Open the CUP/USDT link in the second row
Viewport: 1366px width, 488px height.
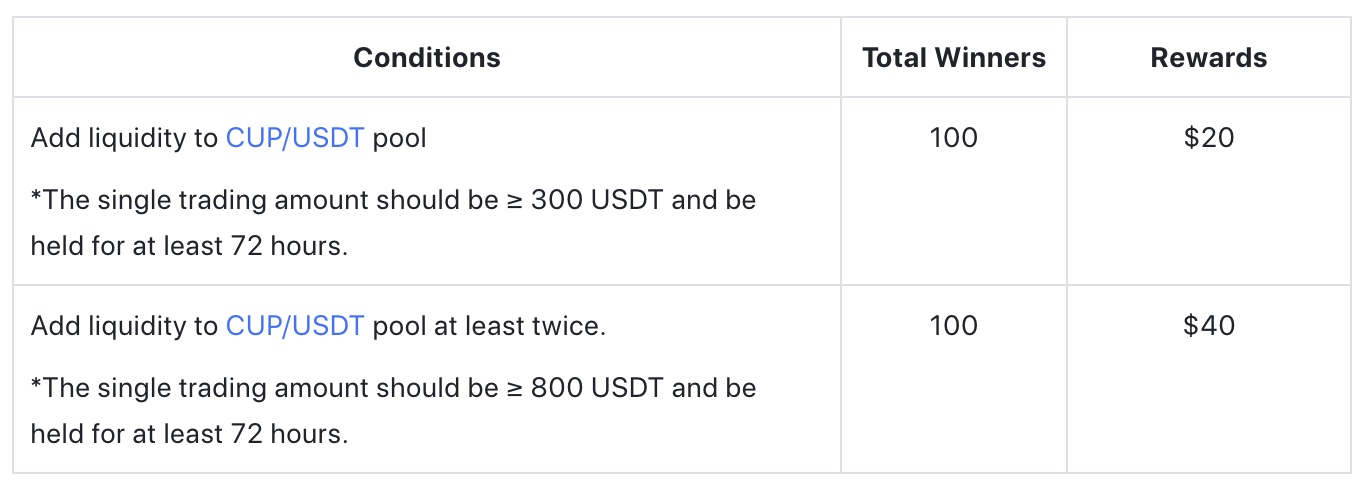(x=295, y=325)
